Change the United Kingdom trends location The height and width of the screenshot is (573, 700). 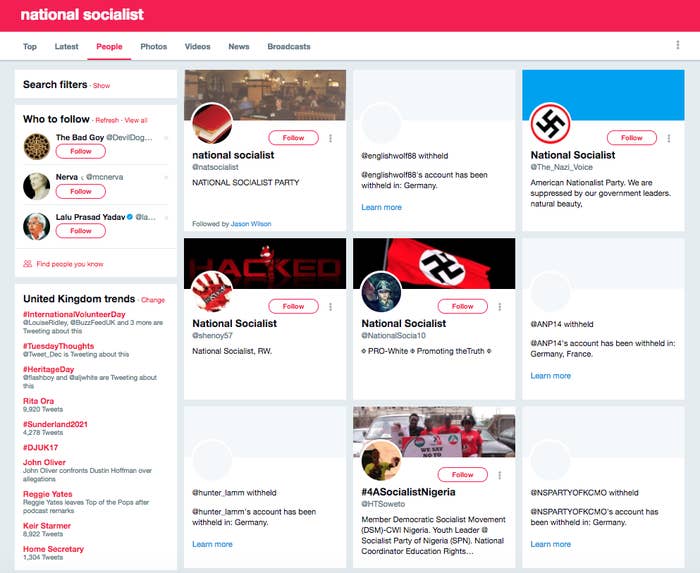pyautogui.click(x=153, y=300)
